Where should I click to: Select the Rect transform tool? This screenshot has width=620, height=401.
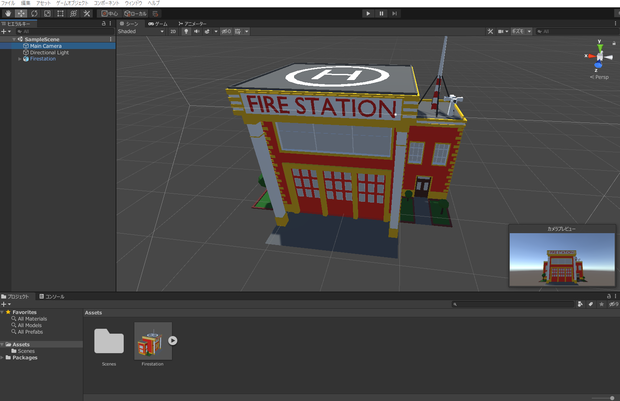pyautogui.click(x=60, y=13)
